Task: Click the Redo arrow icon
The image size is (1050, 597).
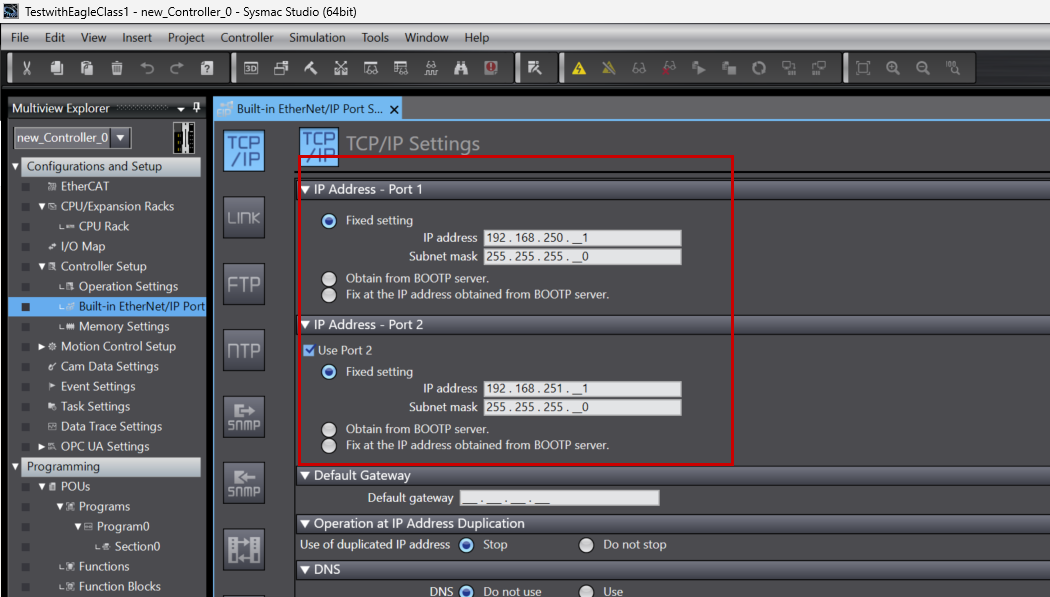Action: click(177, 68)
